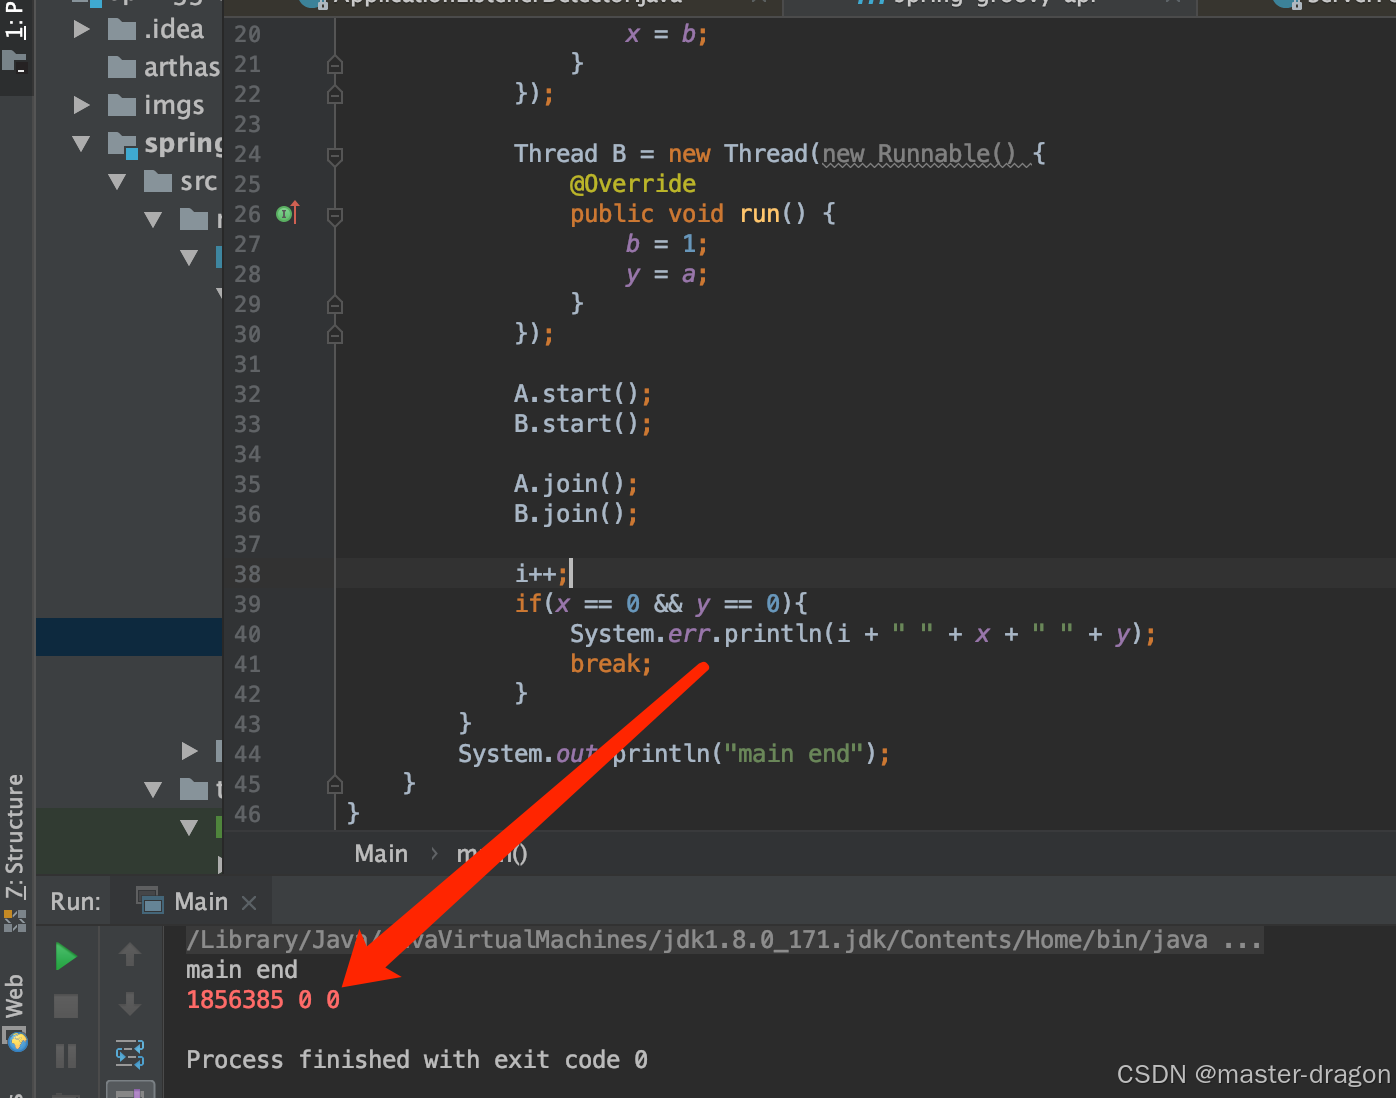Collapse code fold marker at line 29
This screenshot has height=1098, width=1396.
335,305
